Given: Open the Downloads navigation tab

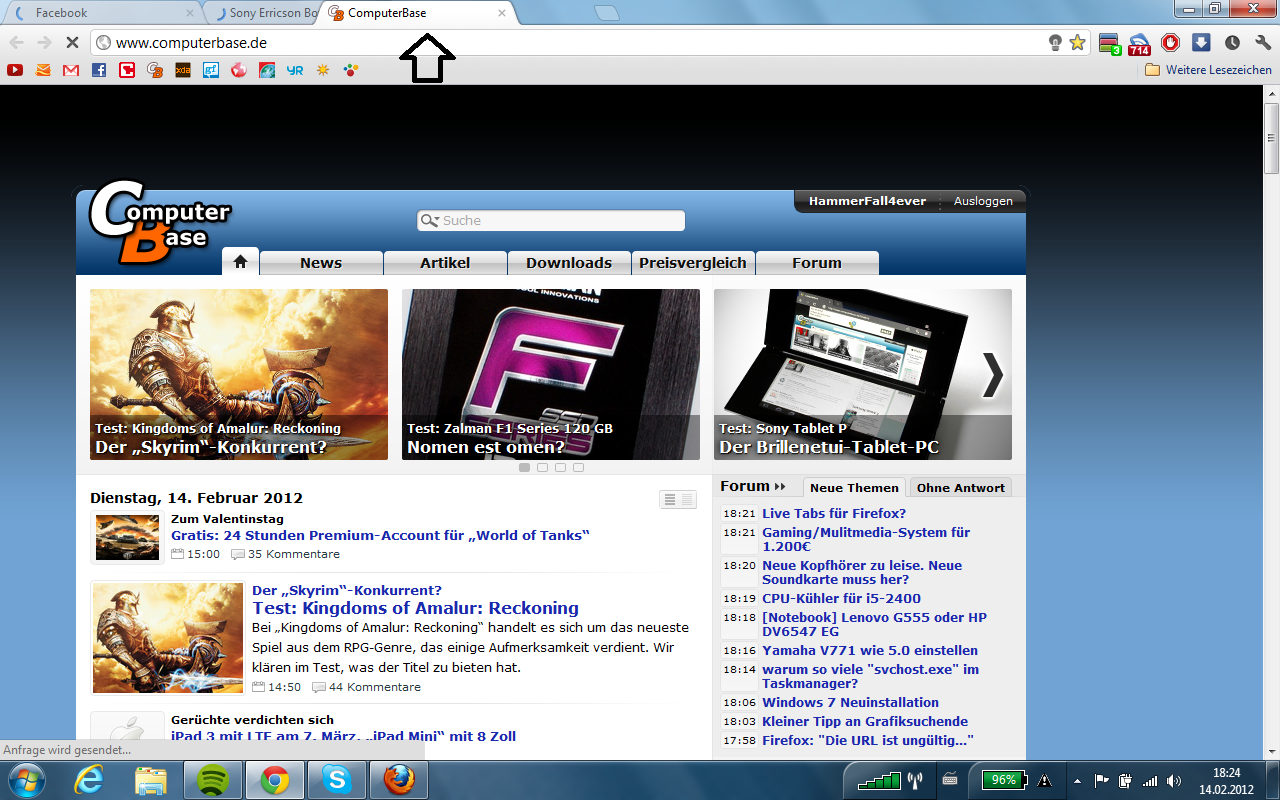Looking at the screenshot, I should (569, 263).
